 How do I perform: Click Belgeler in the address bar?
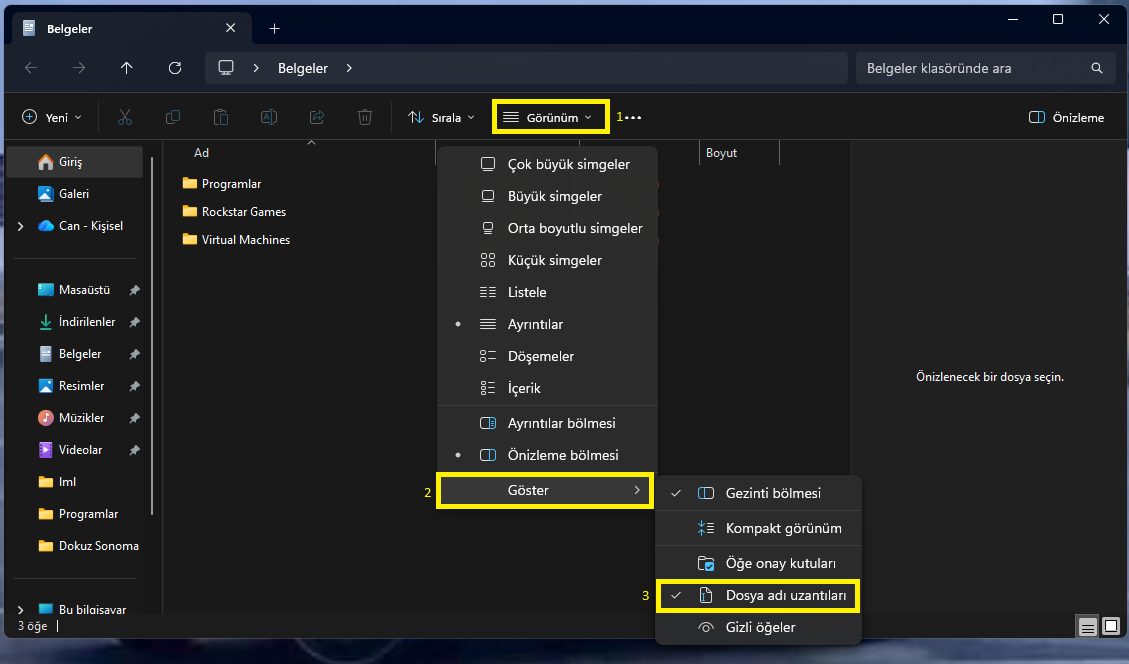tap(302, 68)
